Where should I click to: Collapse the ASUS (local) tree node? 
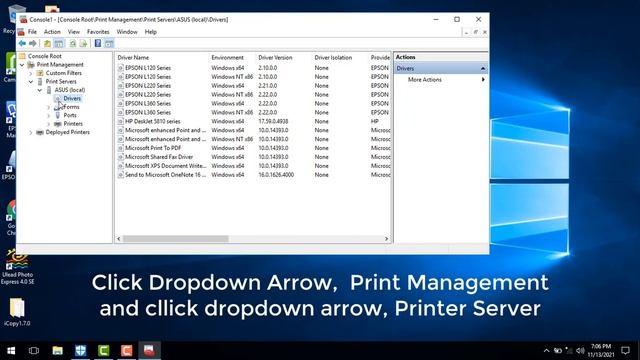point(40,90)
